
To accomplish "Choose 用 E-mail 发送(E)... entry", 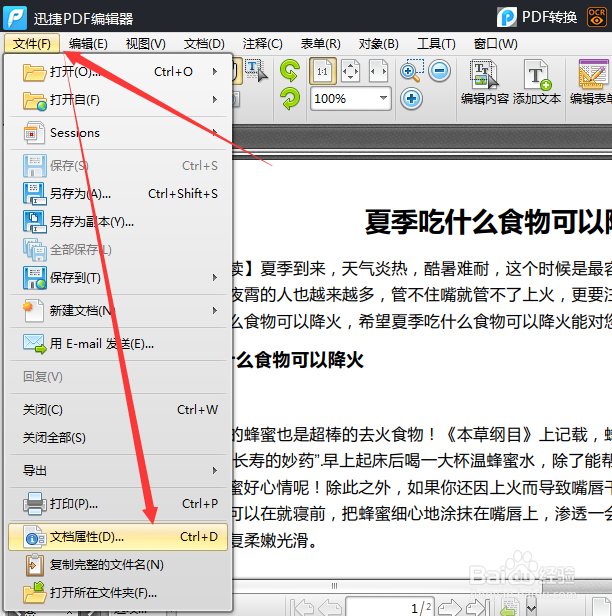I will click(118, 344).
